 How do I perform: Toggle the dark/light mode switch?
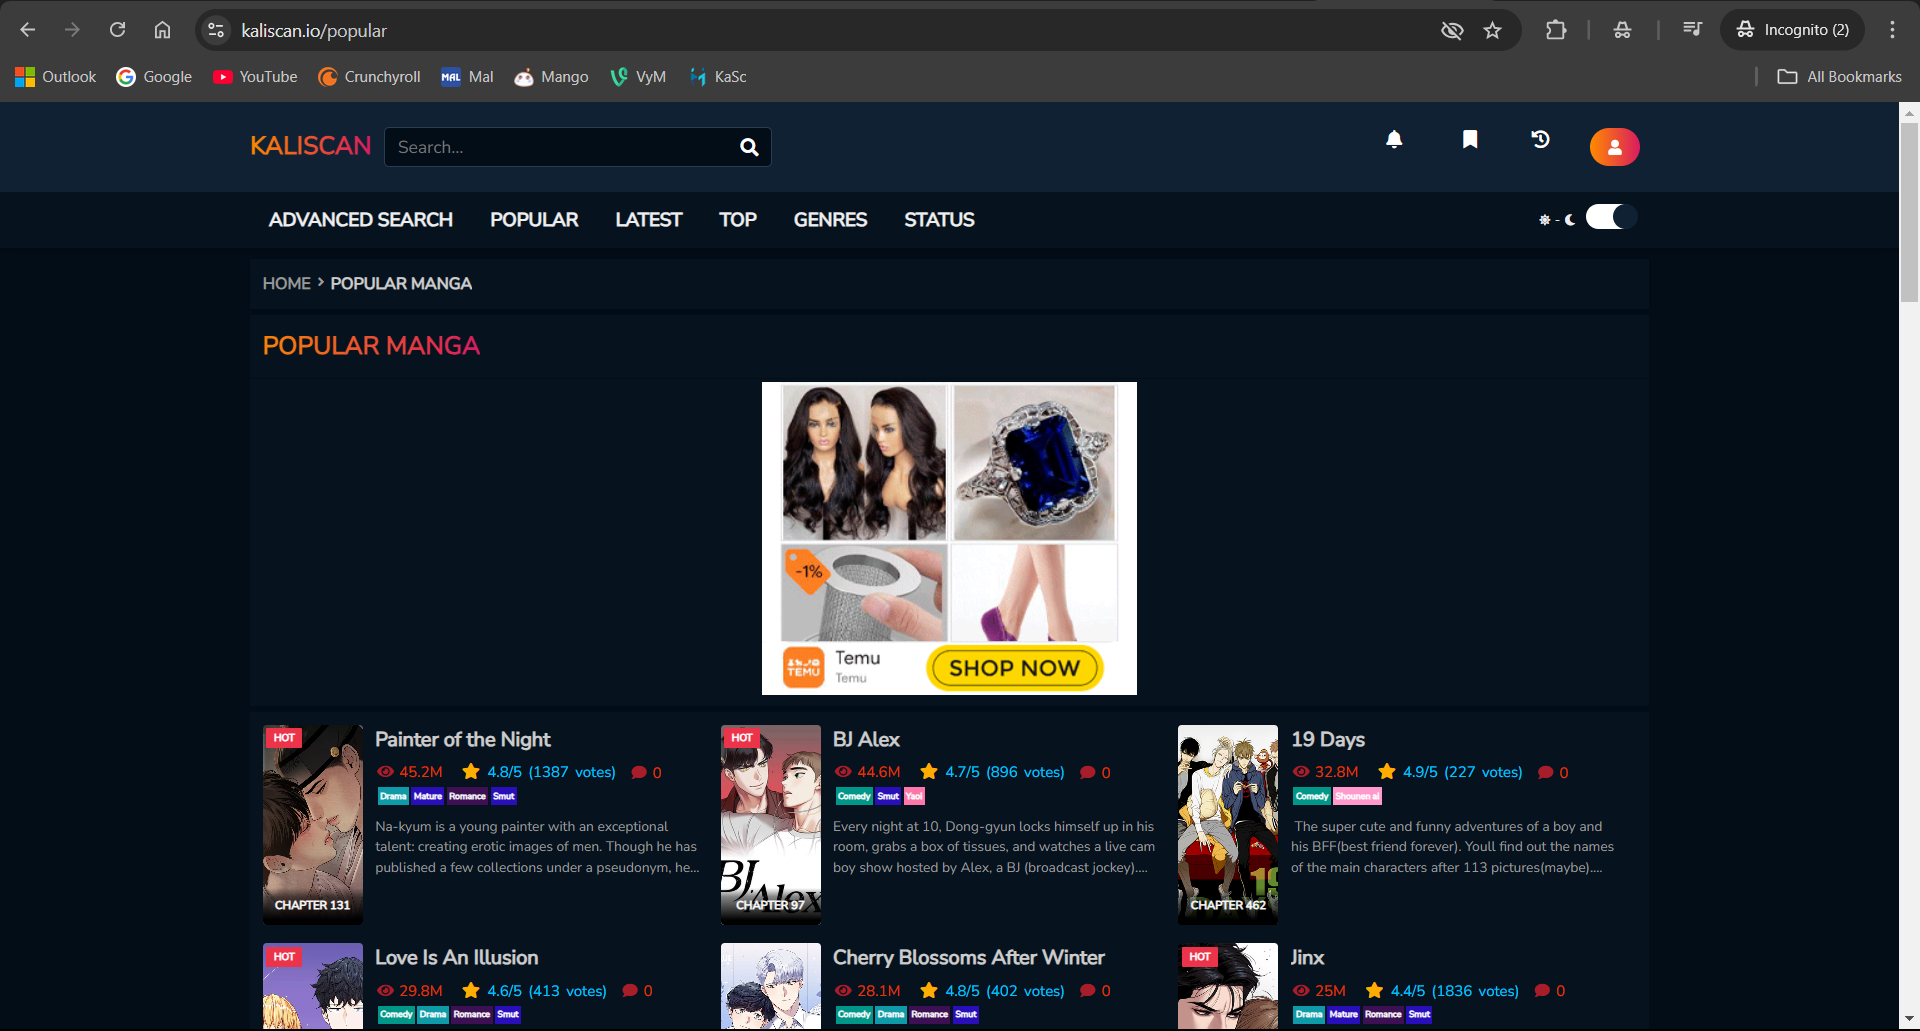(1610, 217)
